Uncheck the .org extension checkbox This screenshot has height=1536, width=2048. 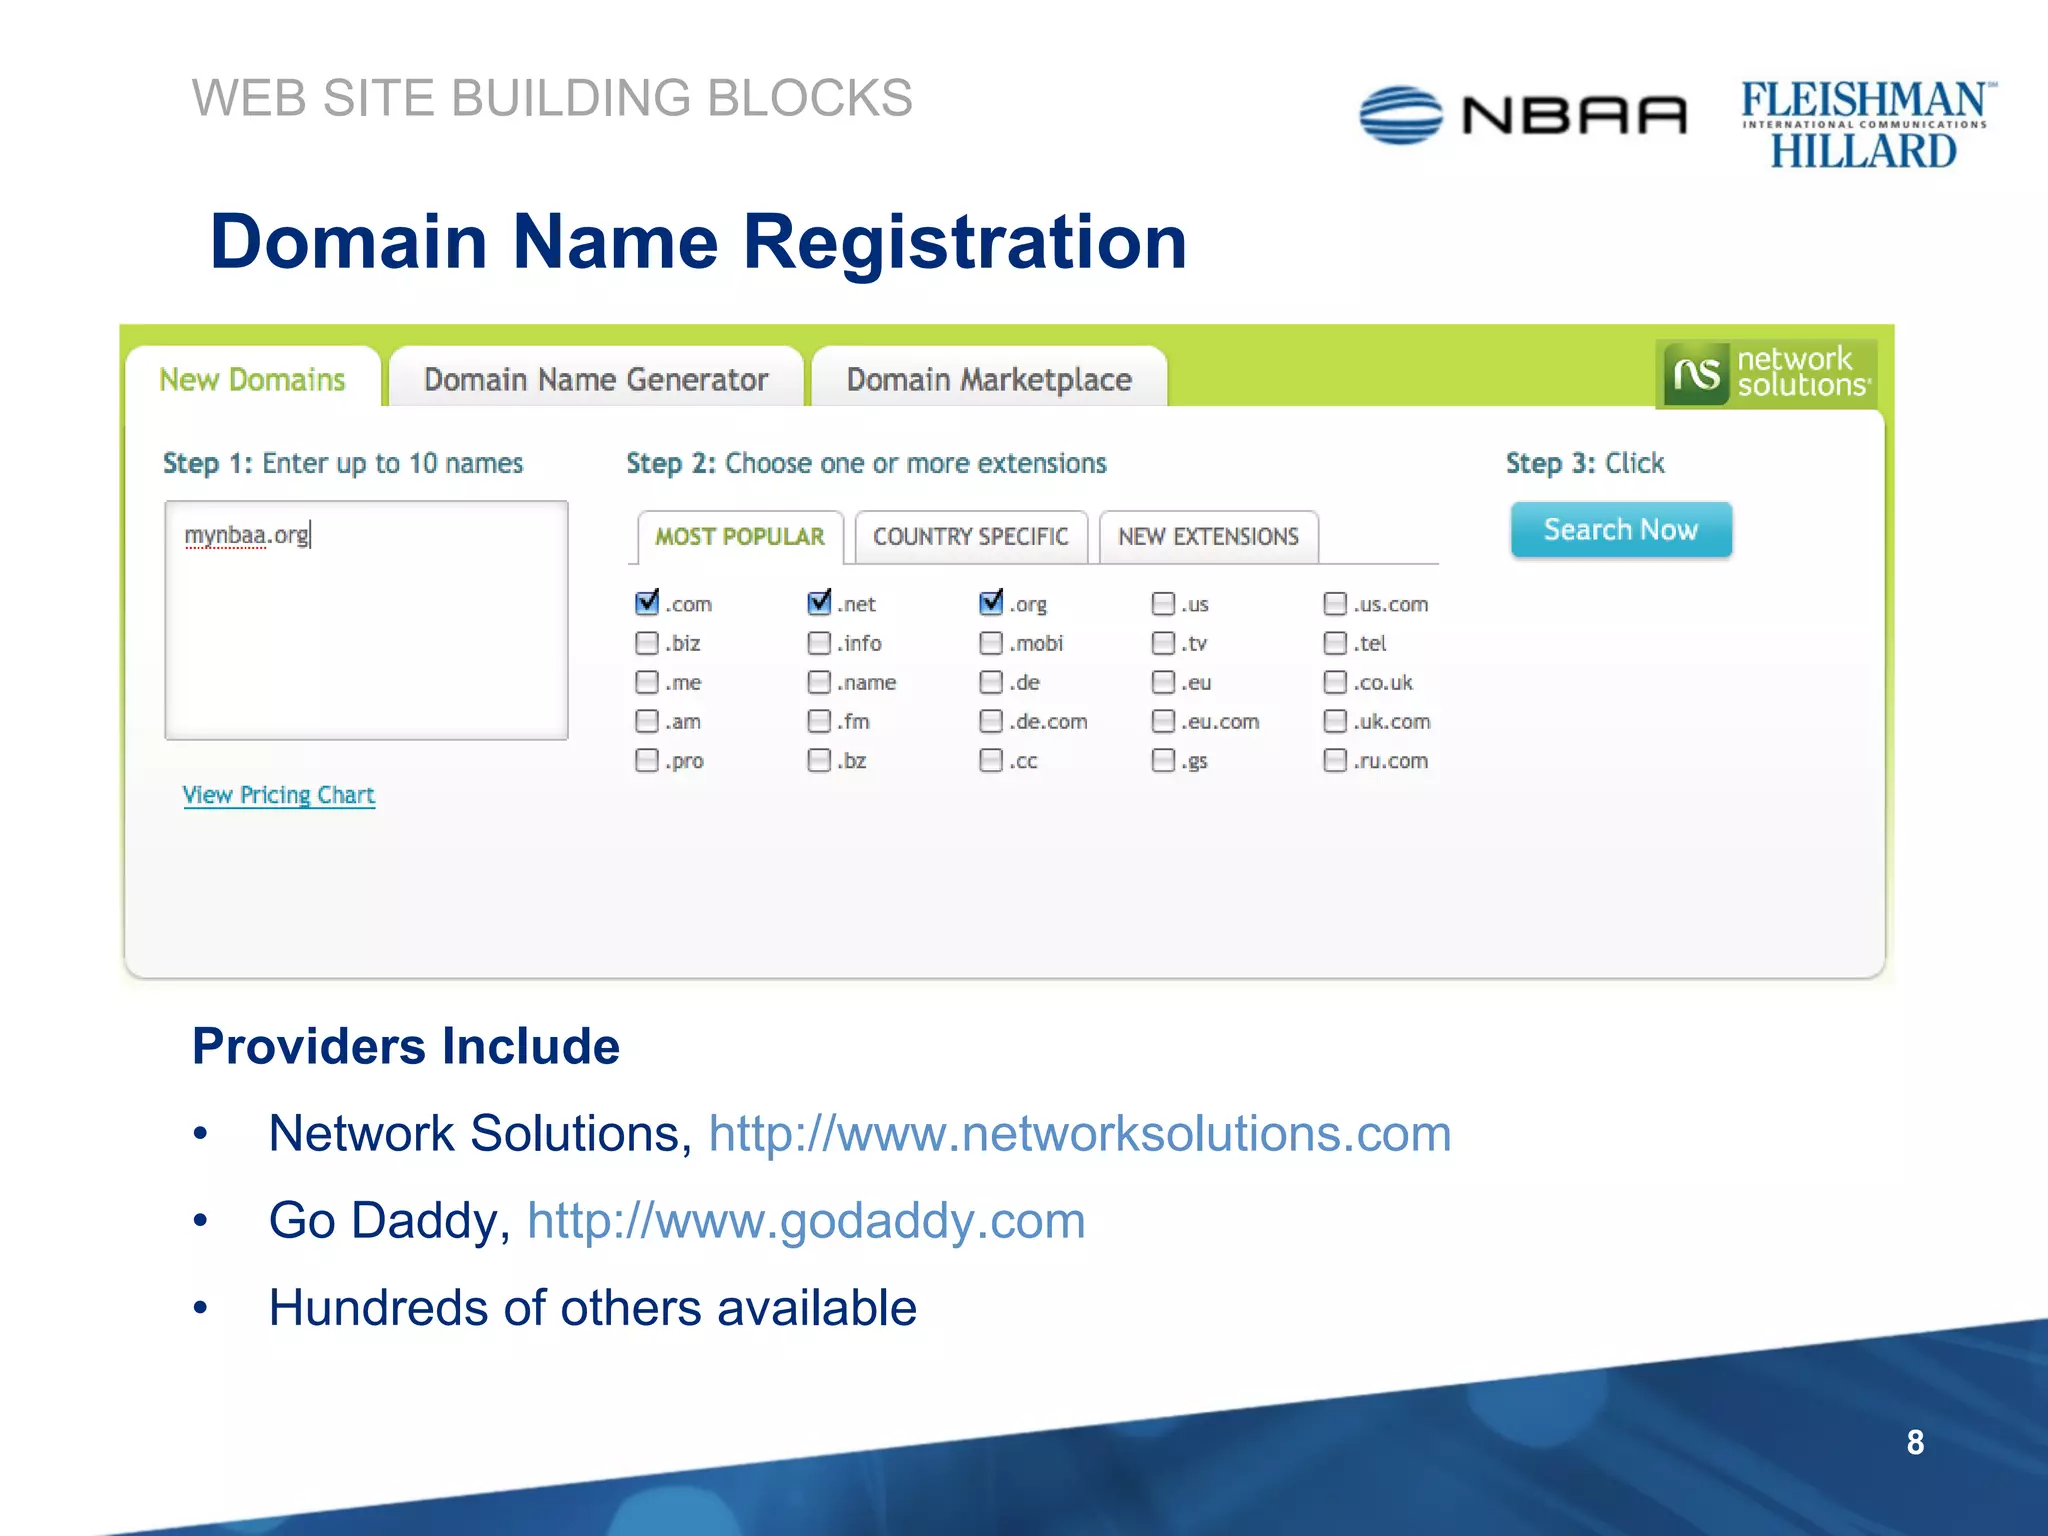pyautogui.click(x=991, y=603)
